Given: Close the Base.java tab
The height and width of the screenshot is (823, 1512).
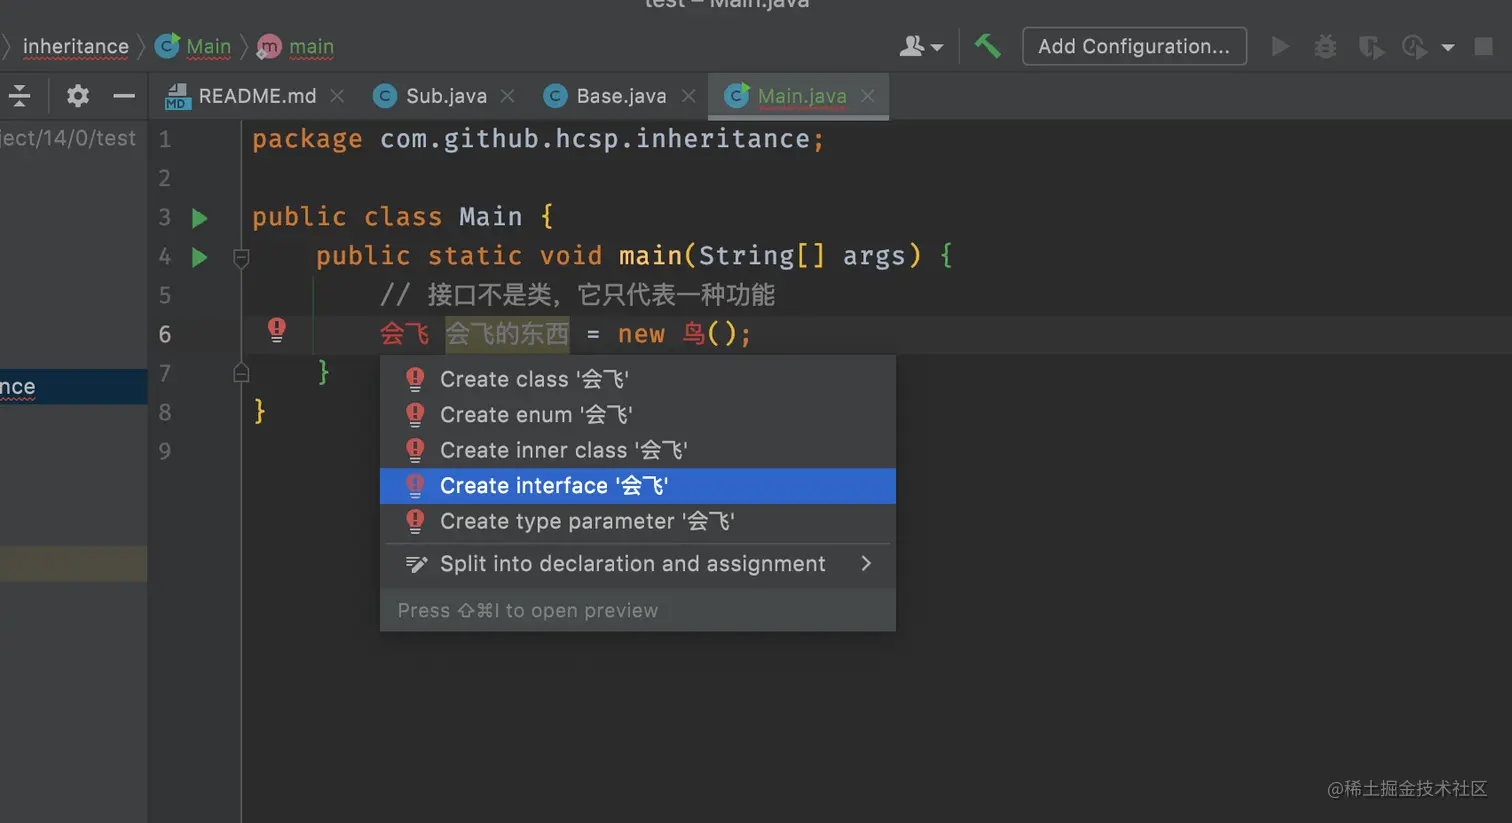Looking at the screenshot, I should click(688, 96).
